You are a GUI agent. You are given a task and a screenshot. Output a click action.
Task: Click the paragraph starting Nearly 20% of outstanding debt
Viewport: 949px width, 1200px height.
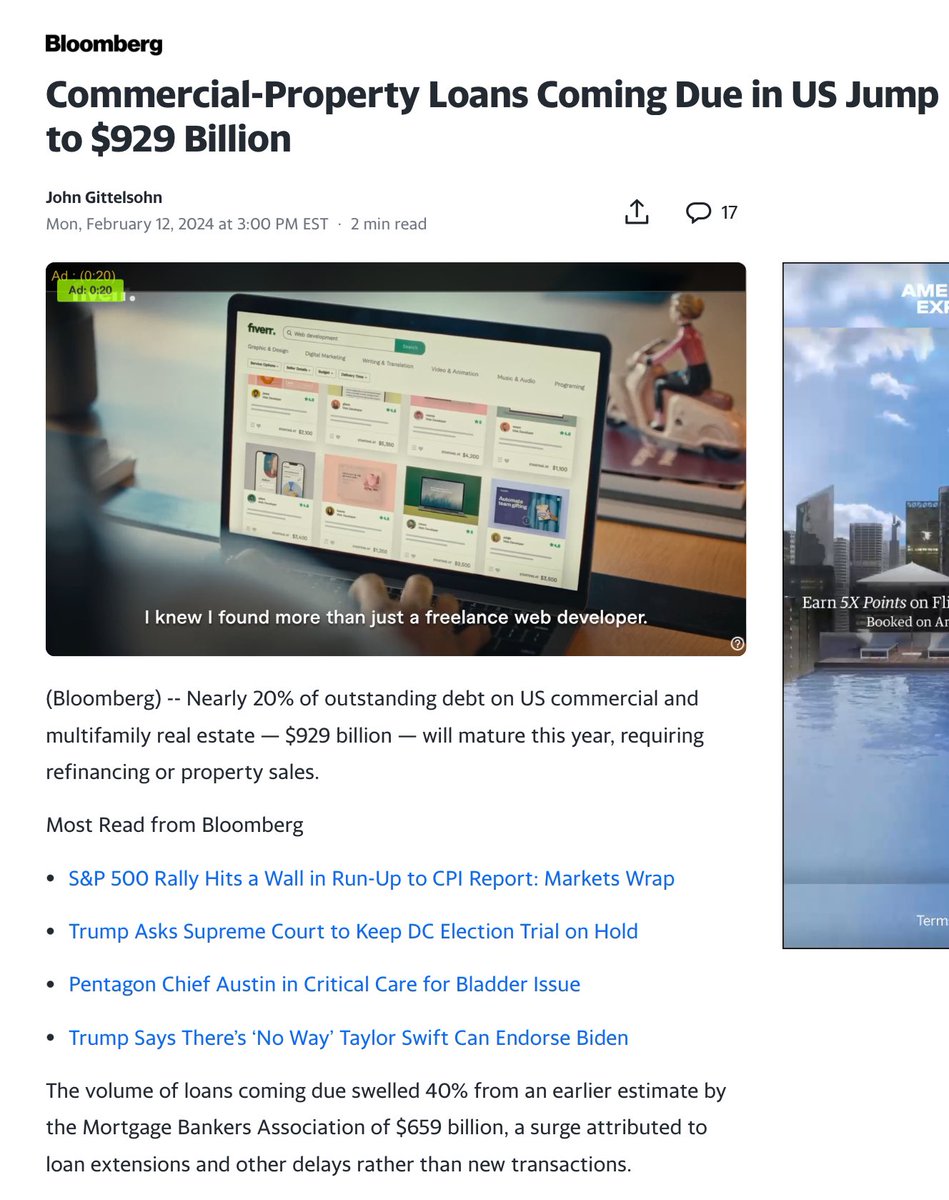click(x=375, y=736)
